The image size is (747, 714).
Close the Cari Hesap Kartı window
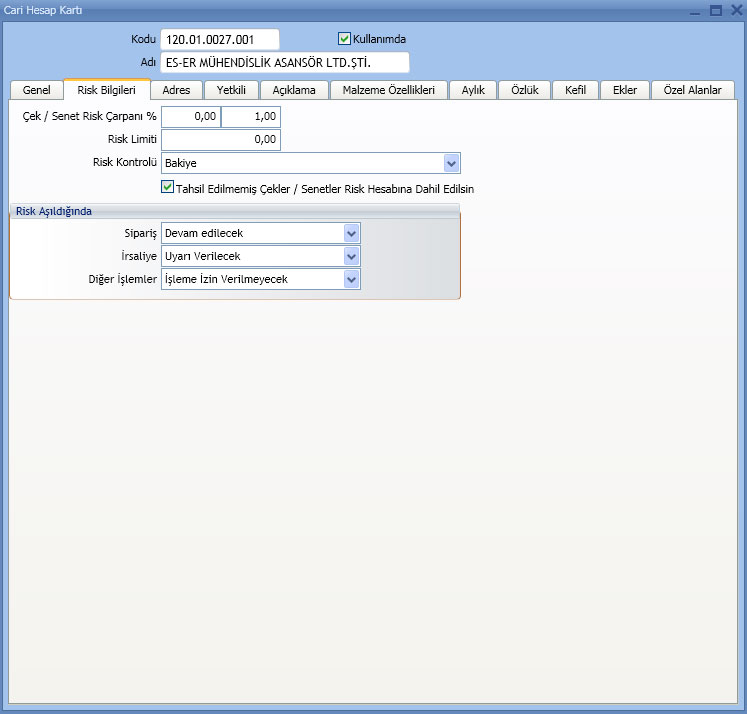734,10
